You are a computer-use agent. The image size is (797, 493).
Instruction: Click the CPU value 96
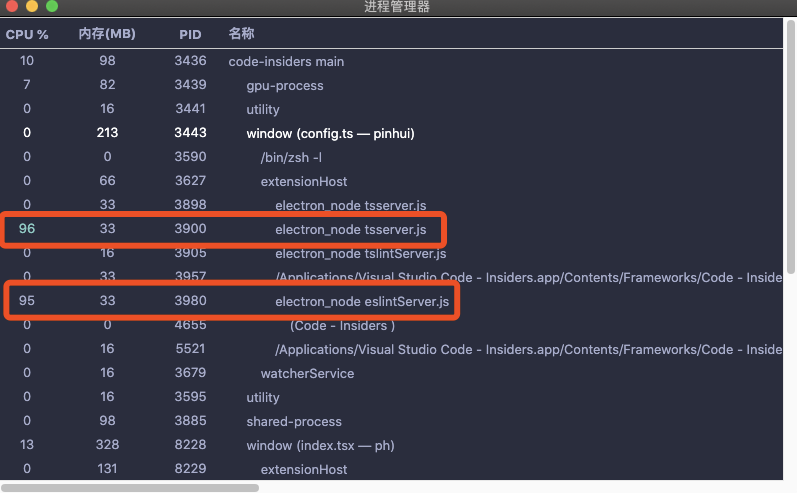tap(27, 229)
